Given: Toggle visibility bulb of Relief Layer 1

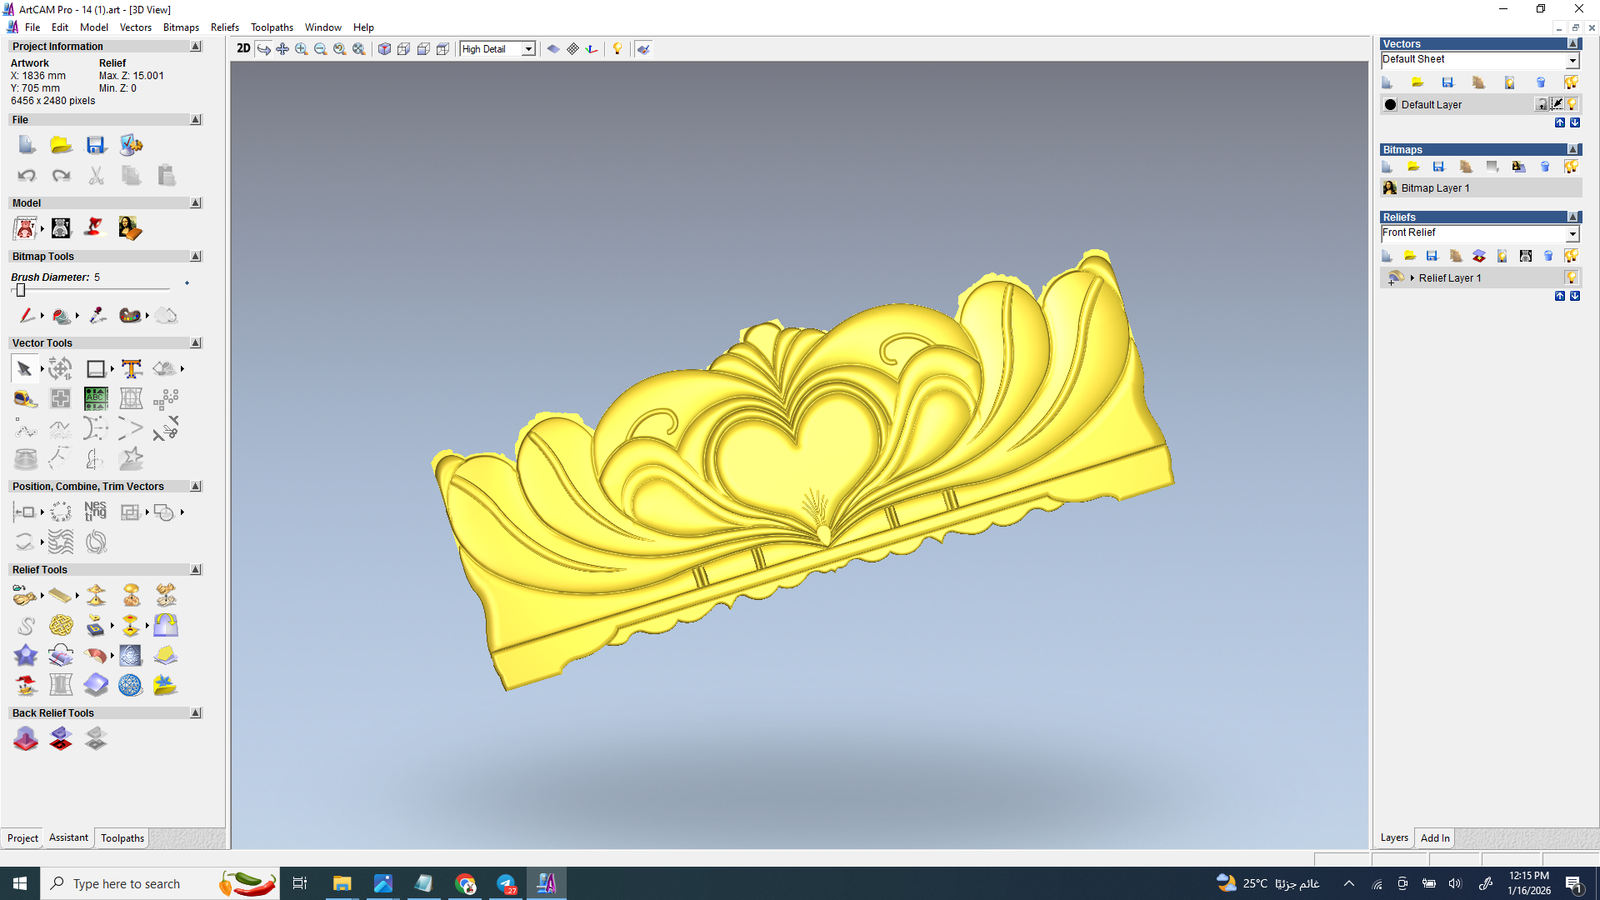Looking at the screenshot, I should [x=1571, y=278].
